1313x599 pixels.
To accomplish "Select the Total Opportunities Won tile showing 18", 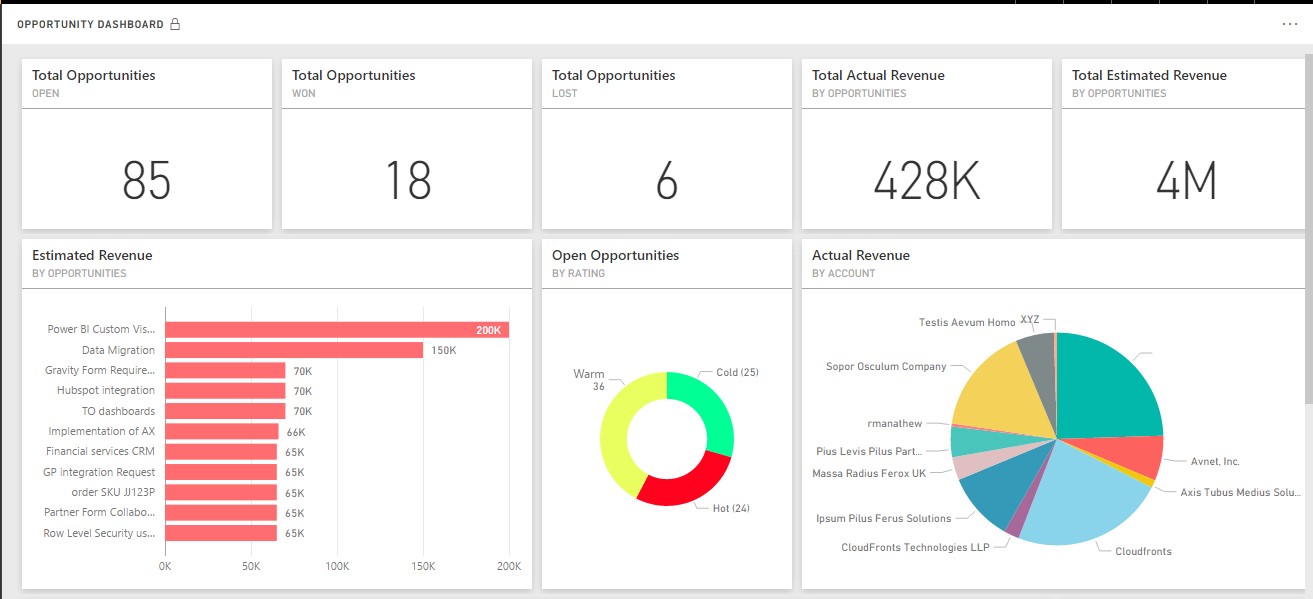I will tap(407, 181).
